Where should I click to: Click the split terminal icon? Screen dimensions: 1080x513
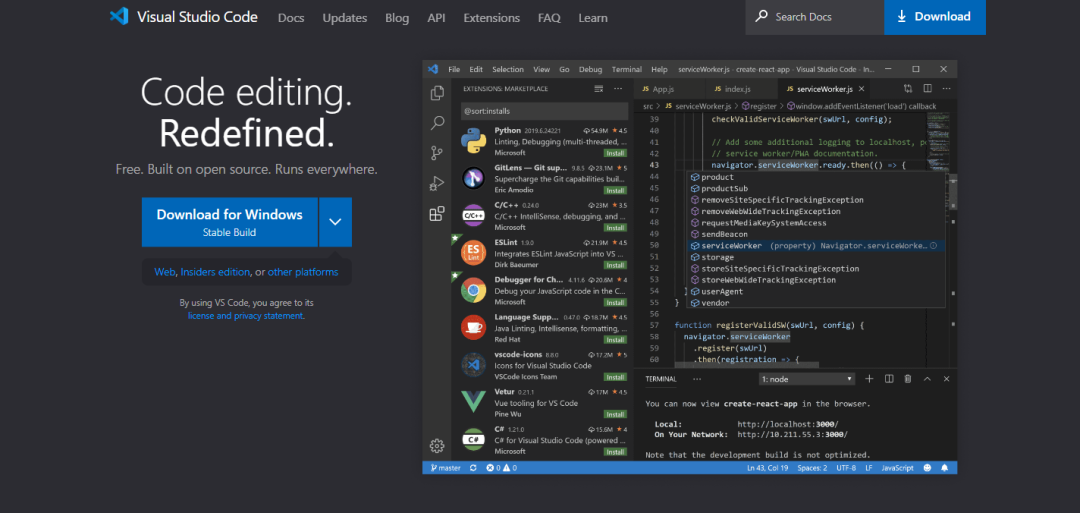[x=889, y=379]
